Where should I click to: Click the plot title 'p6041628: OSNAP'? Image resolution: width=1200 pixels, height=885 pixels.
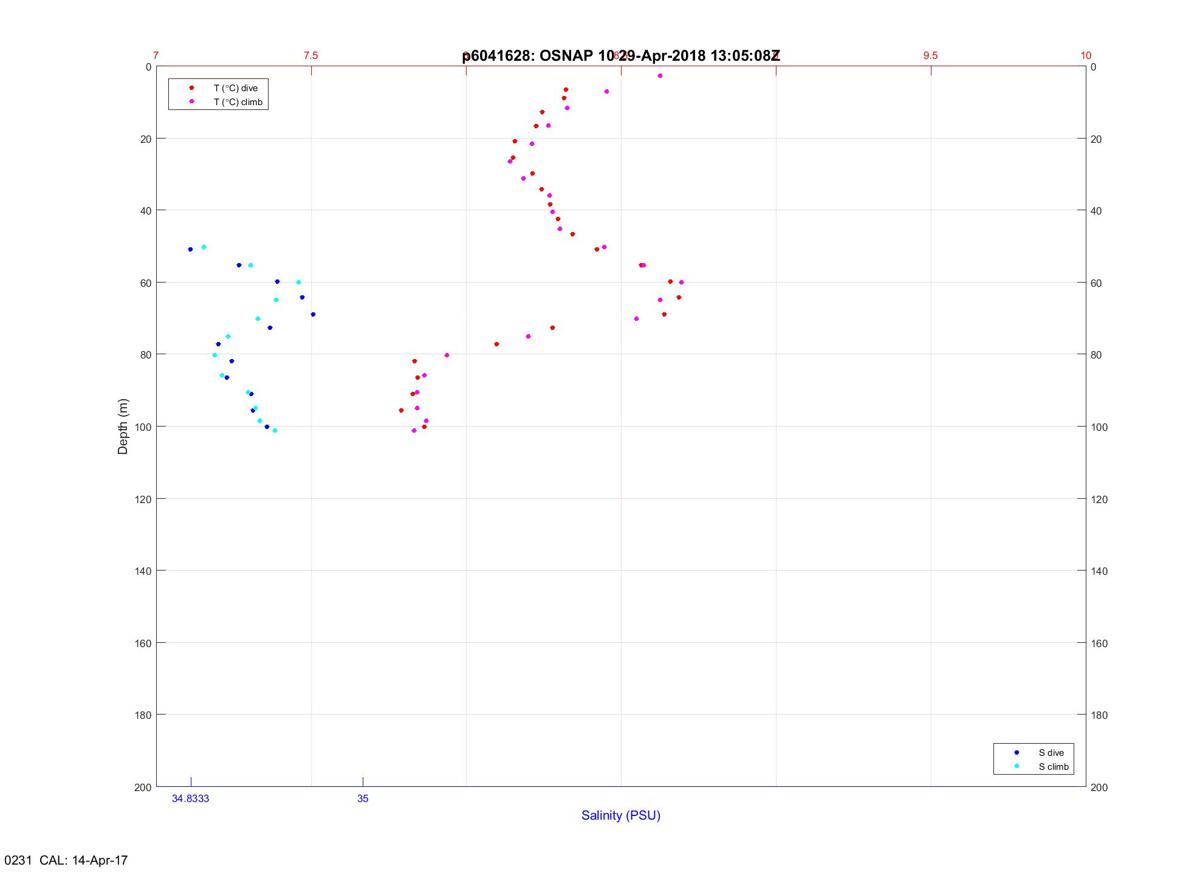[x=527, y=56]
